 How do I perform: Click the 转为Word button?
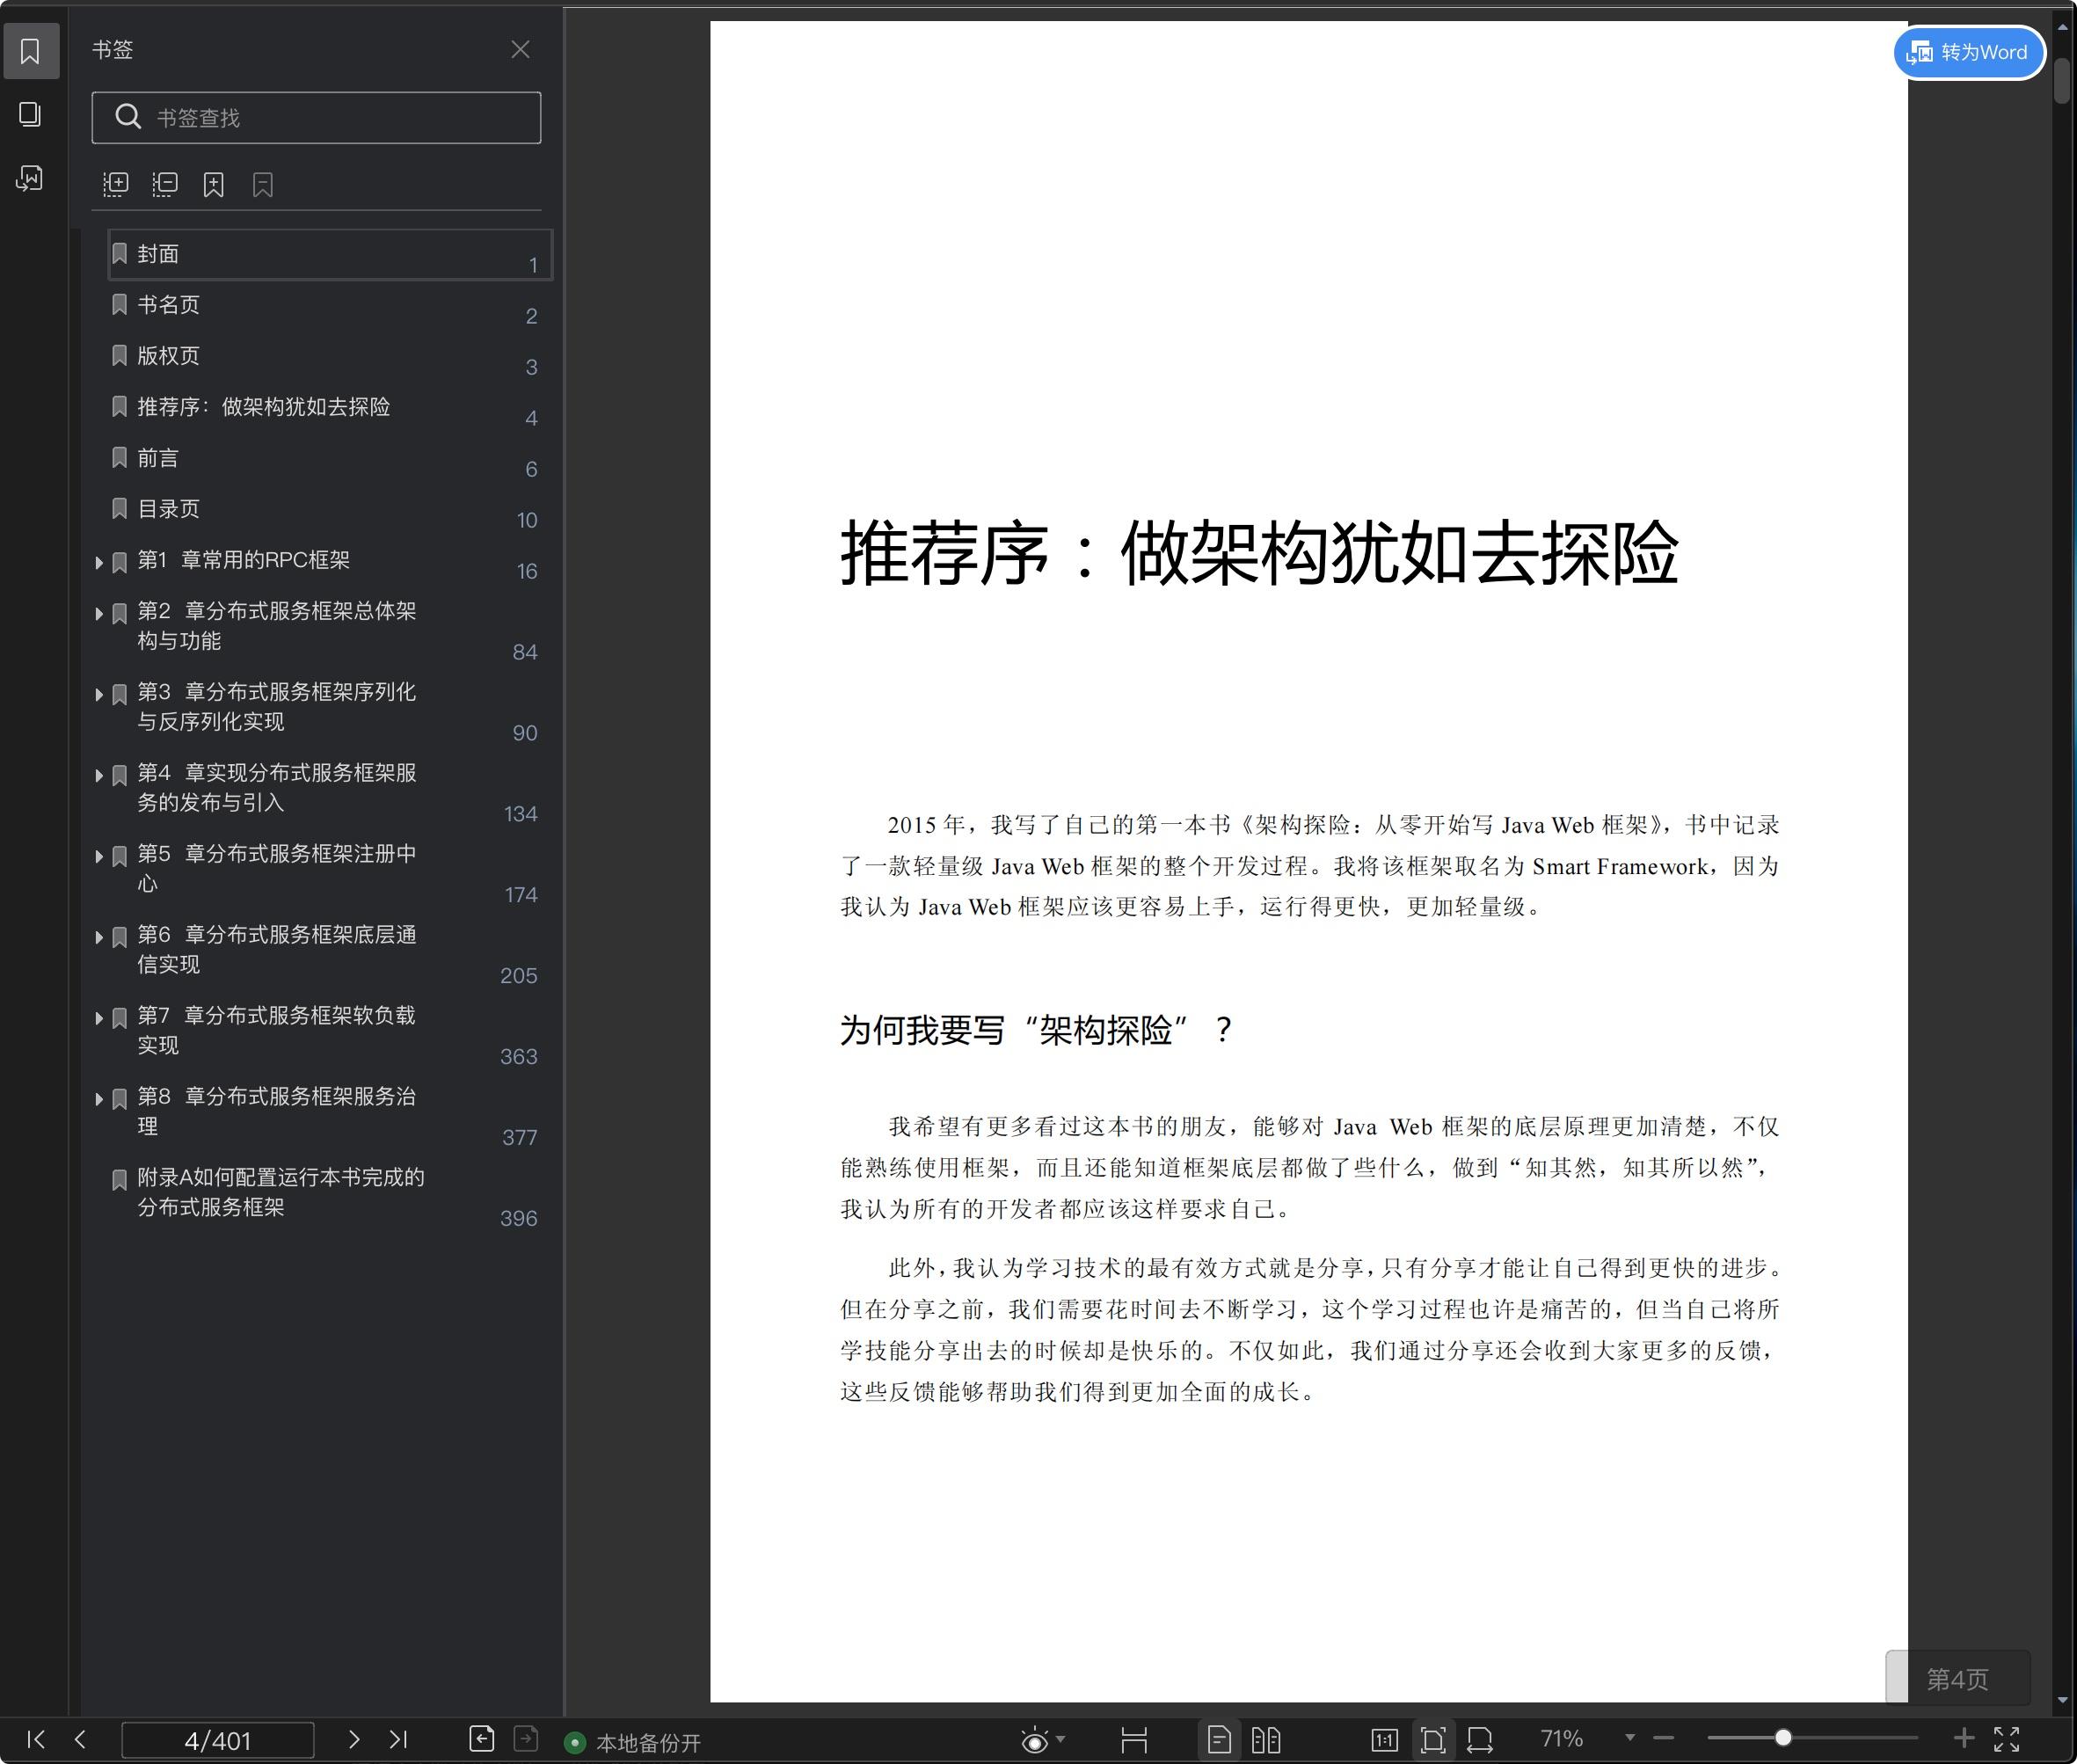[x=1968, y=52]
